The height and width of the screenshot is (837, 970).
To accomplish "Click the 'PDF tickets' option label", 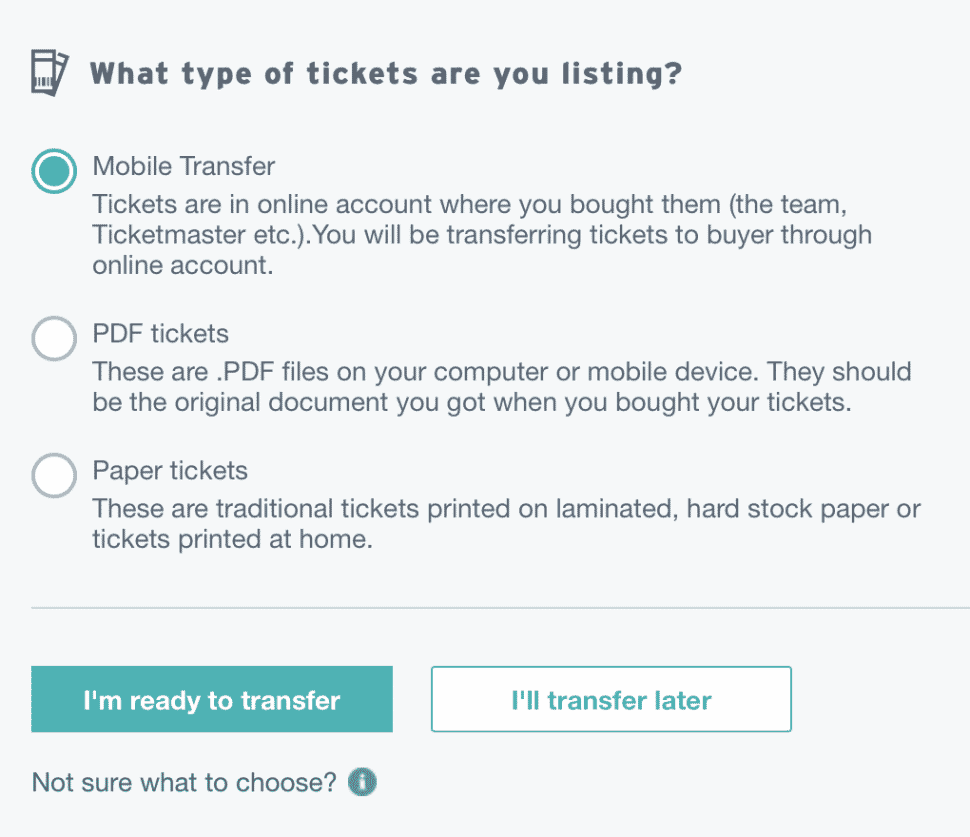I will click(x=161, y=334).
